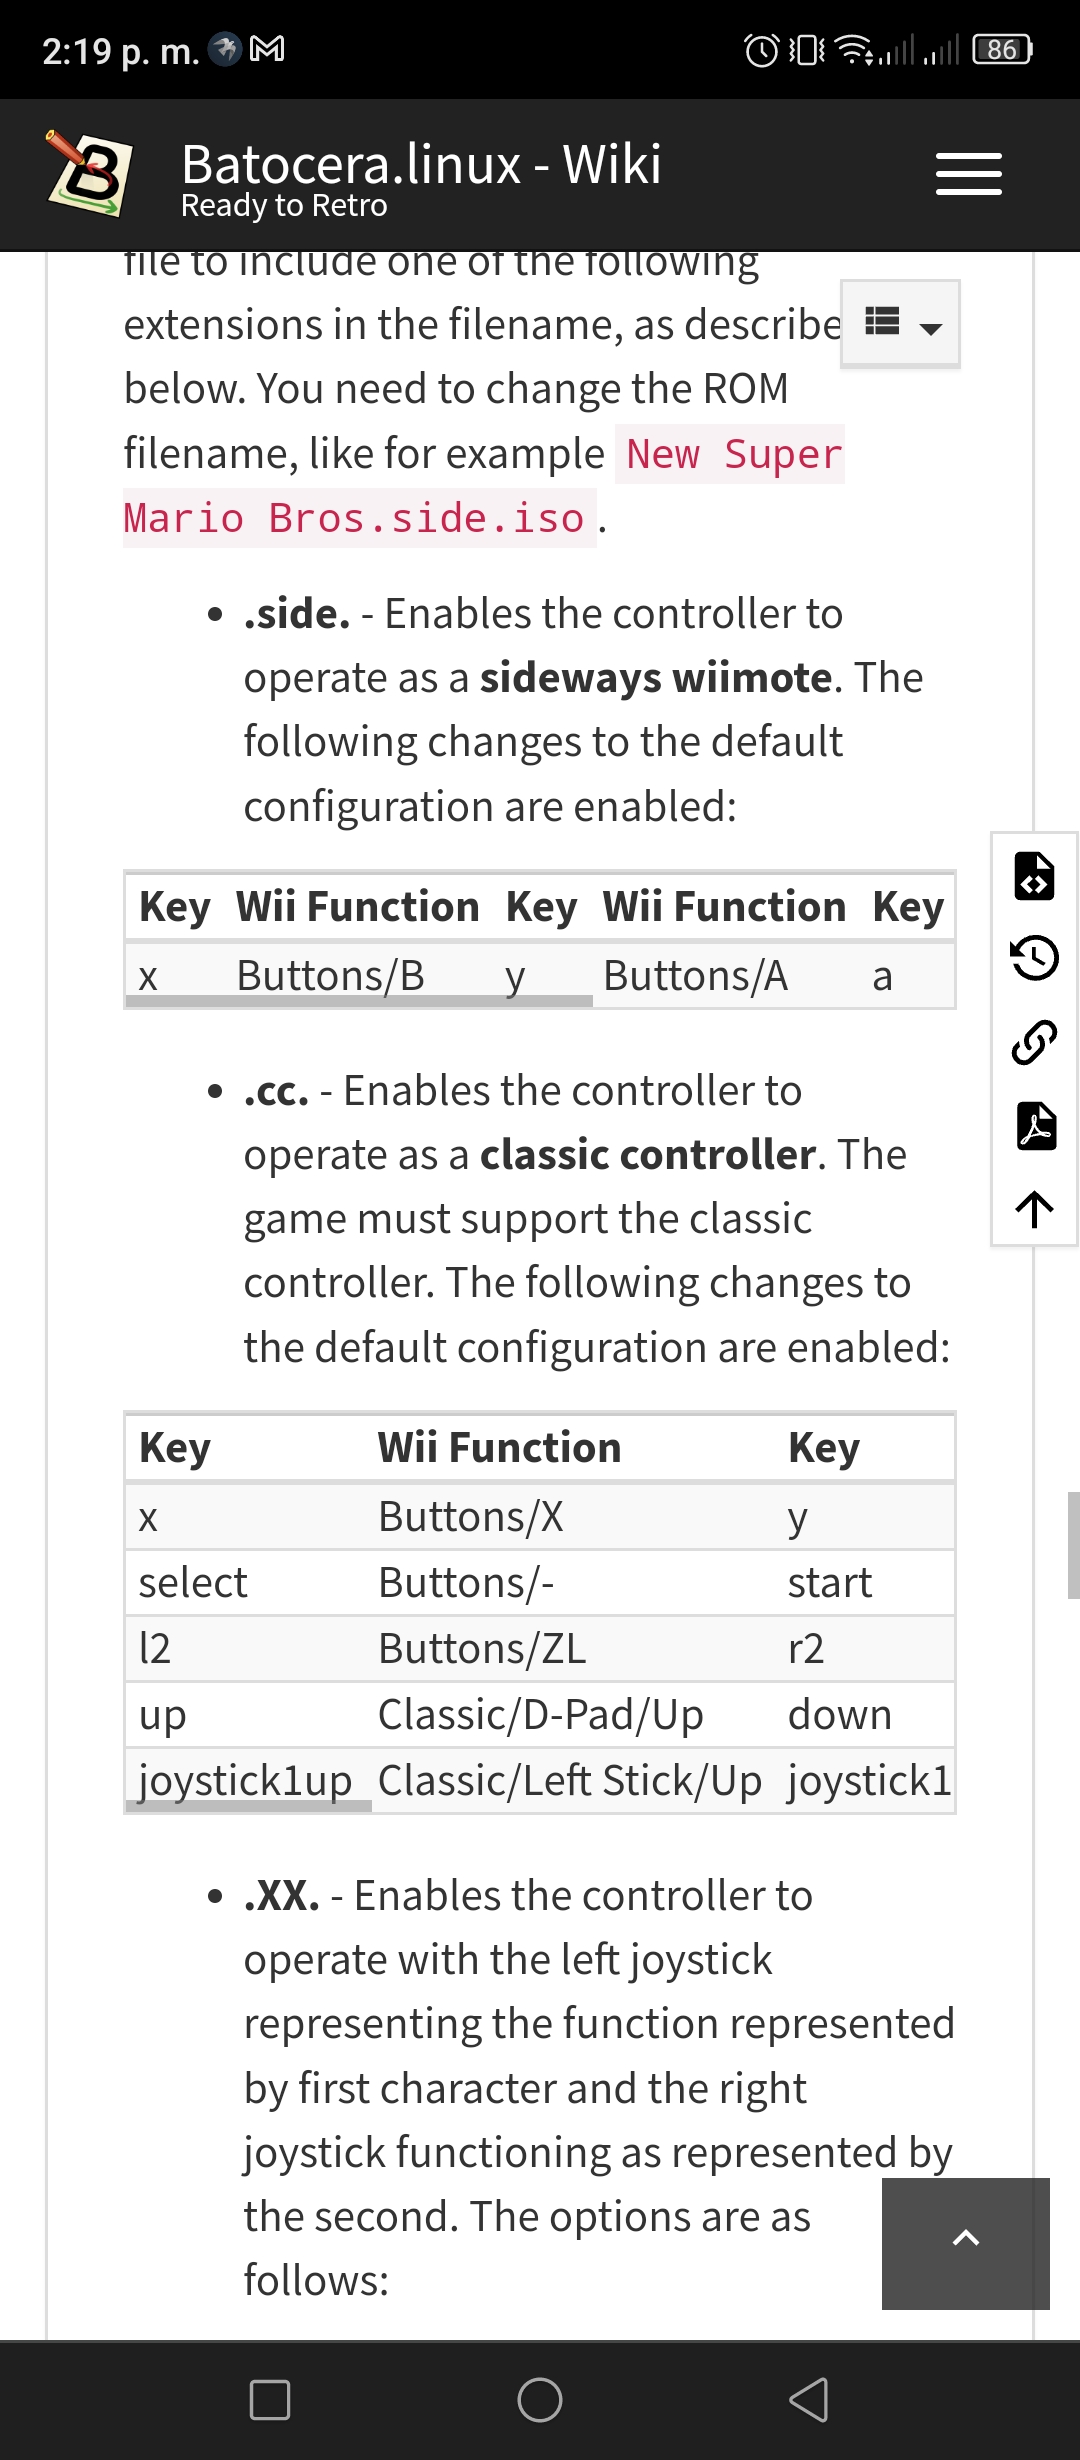Click the list icon in TOC toggle
The image size is (1080, 2460).
[x=882, y=321]
